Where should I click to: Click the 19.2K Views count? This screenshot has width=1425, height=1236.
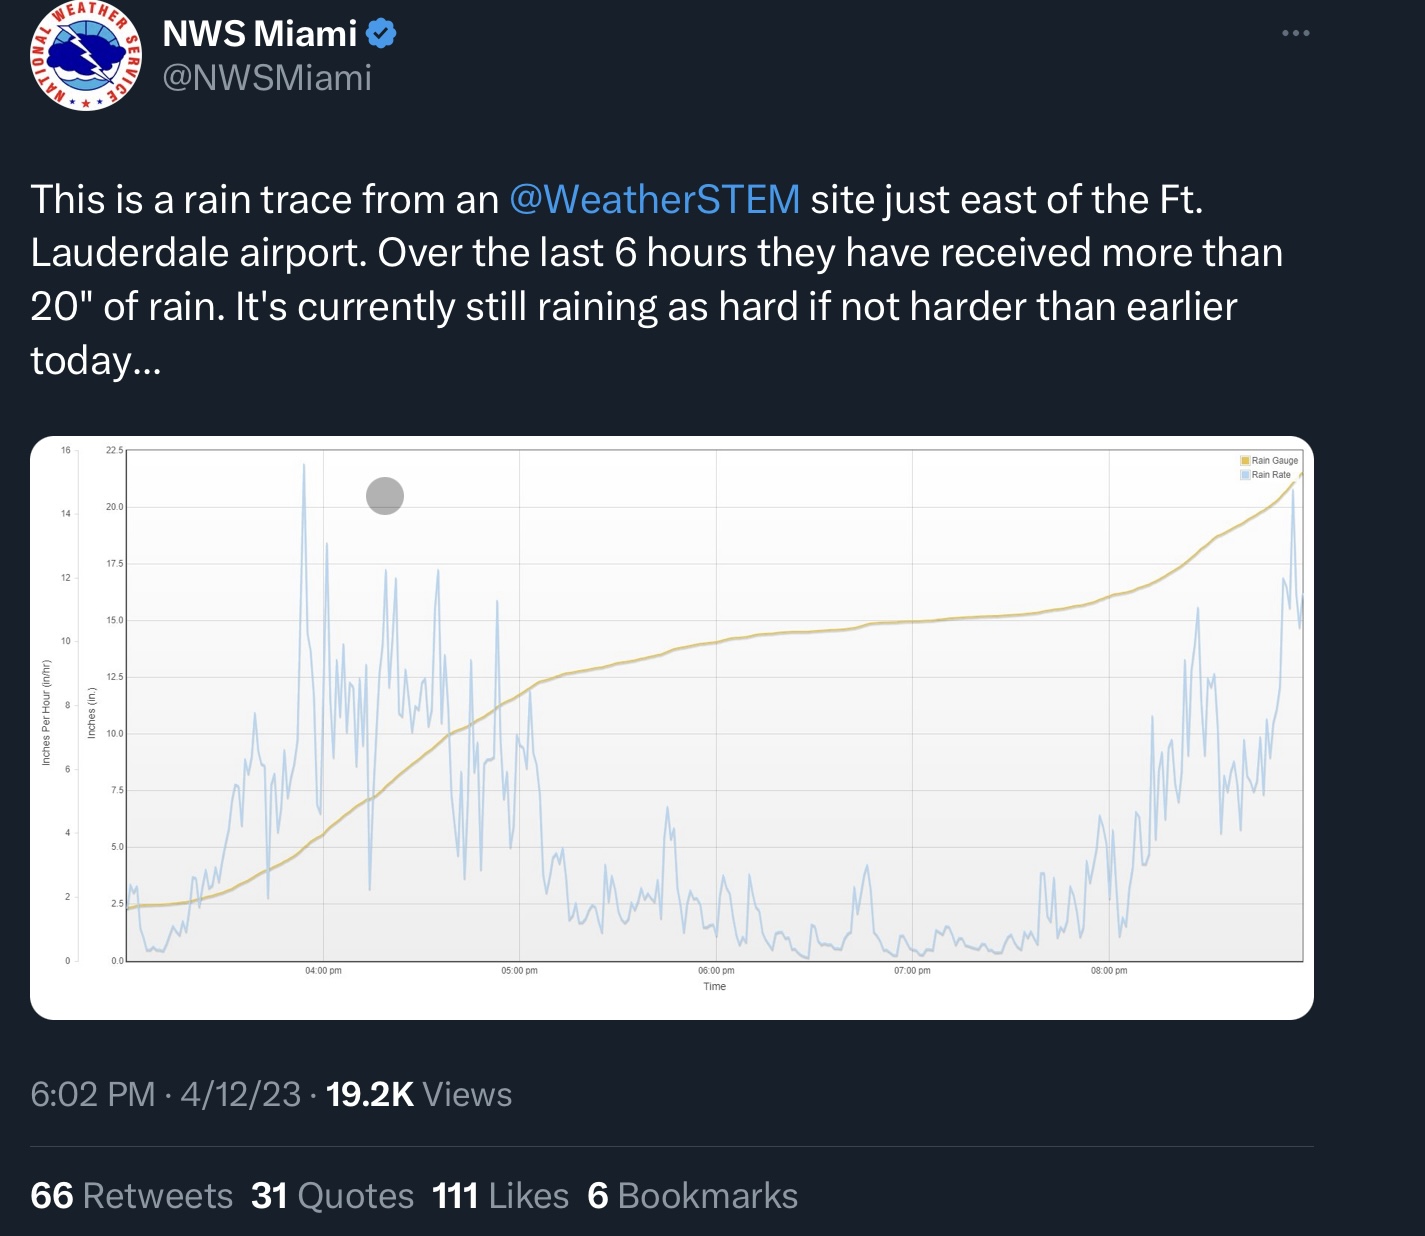click(x=418, y=1095)
